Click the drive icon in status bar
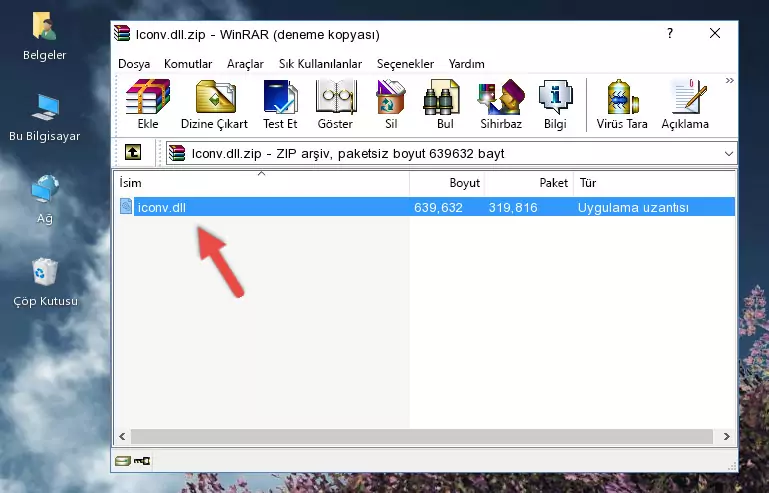The height and width of the screenshot is (493, 769). click(x=122, y=461)
